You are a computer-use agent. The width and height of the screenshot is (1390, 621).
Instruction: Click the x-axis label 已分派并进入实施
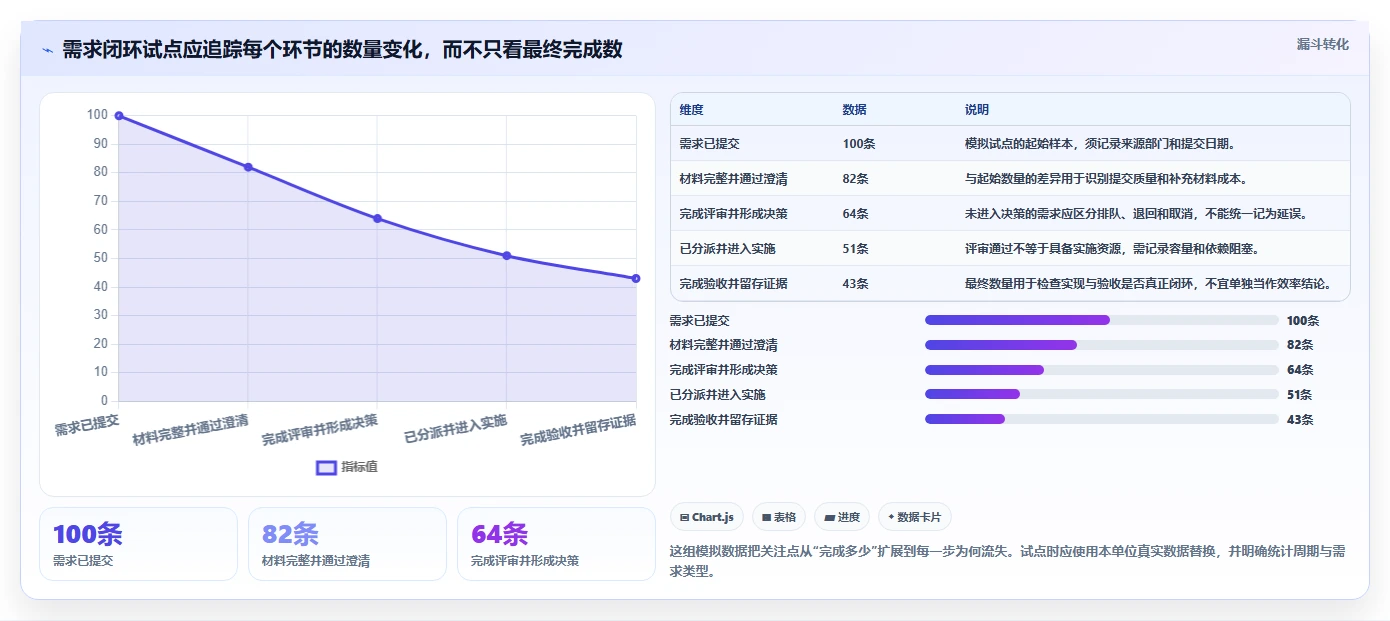455,430
